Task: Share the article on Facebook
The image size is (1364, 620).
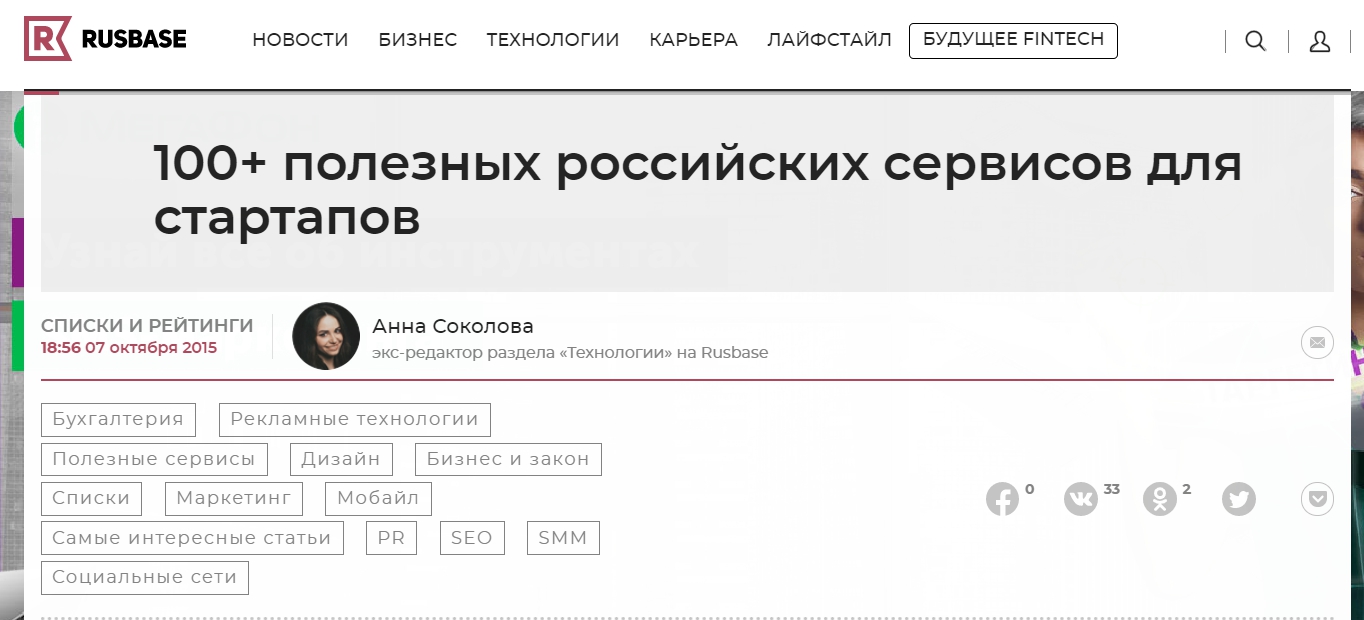Action: [x=1002, y=499]
